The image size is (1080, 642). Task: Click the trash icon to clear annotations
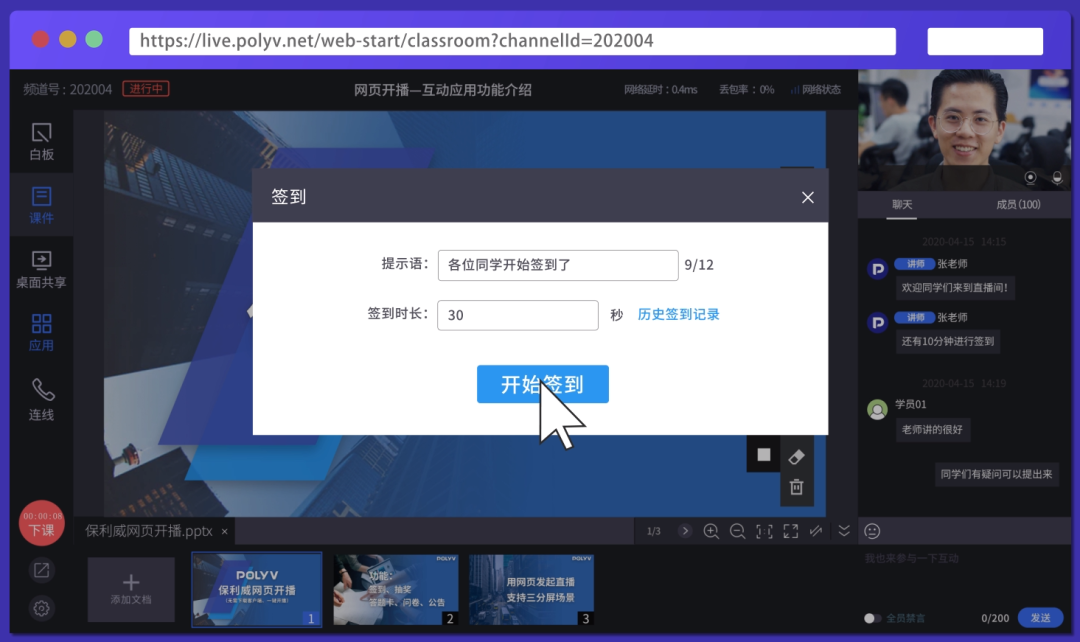click(x=796, y=488)
